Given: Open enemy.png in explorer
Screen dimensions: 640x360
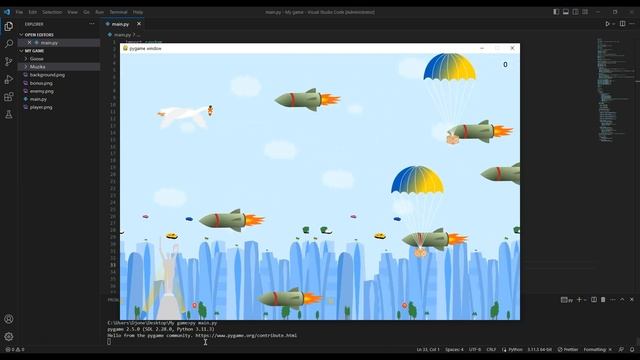Looking at the screenshot, I should click(x=41, y=91).
